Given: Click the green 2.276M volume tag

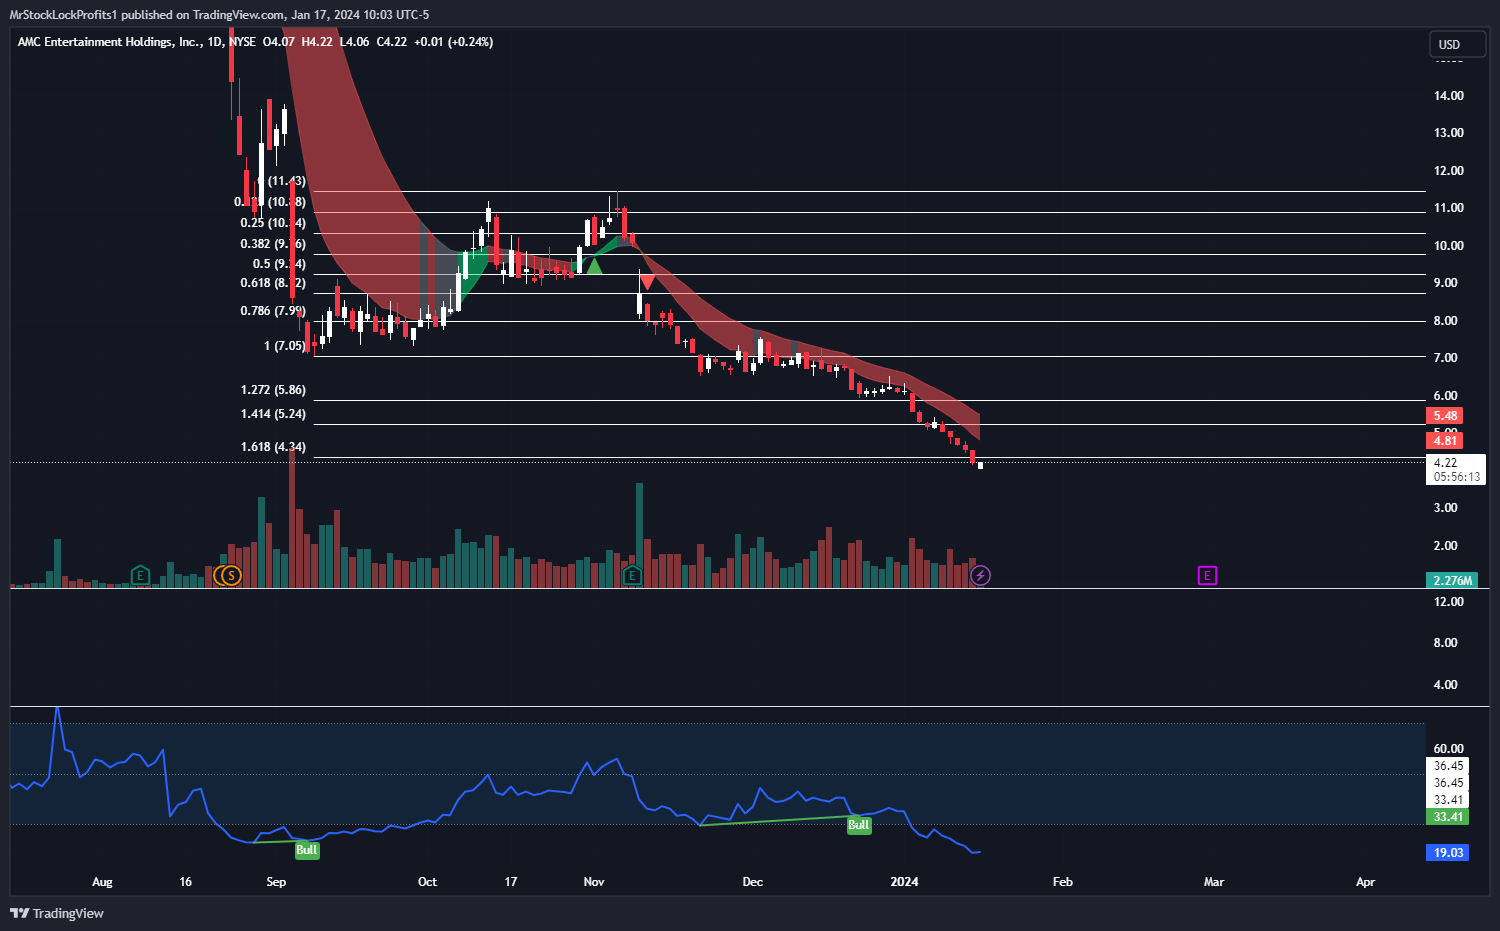Looking at the screenshot, I should pos(1452,581).
